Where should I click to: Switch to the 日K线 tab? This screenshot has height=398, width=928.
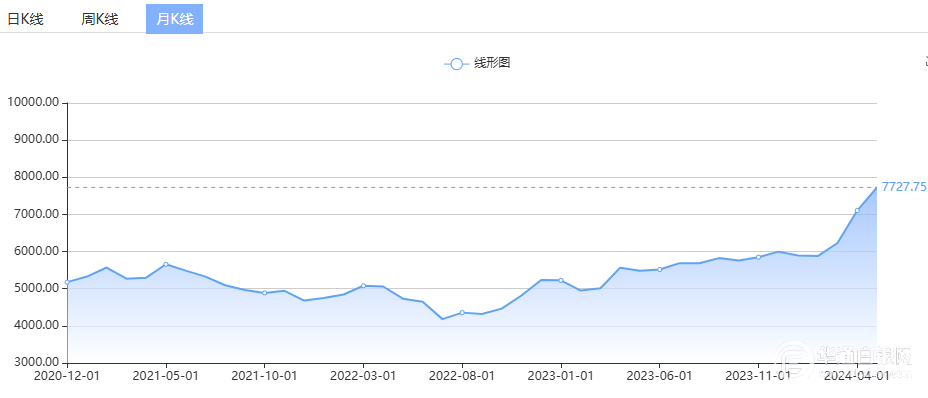tap(25, 19)
